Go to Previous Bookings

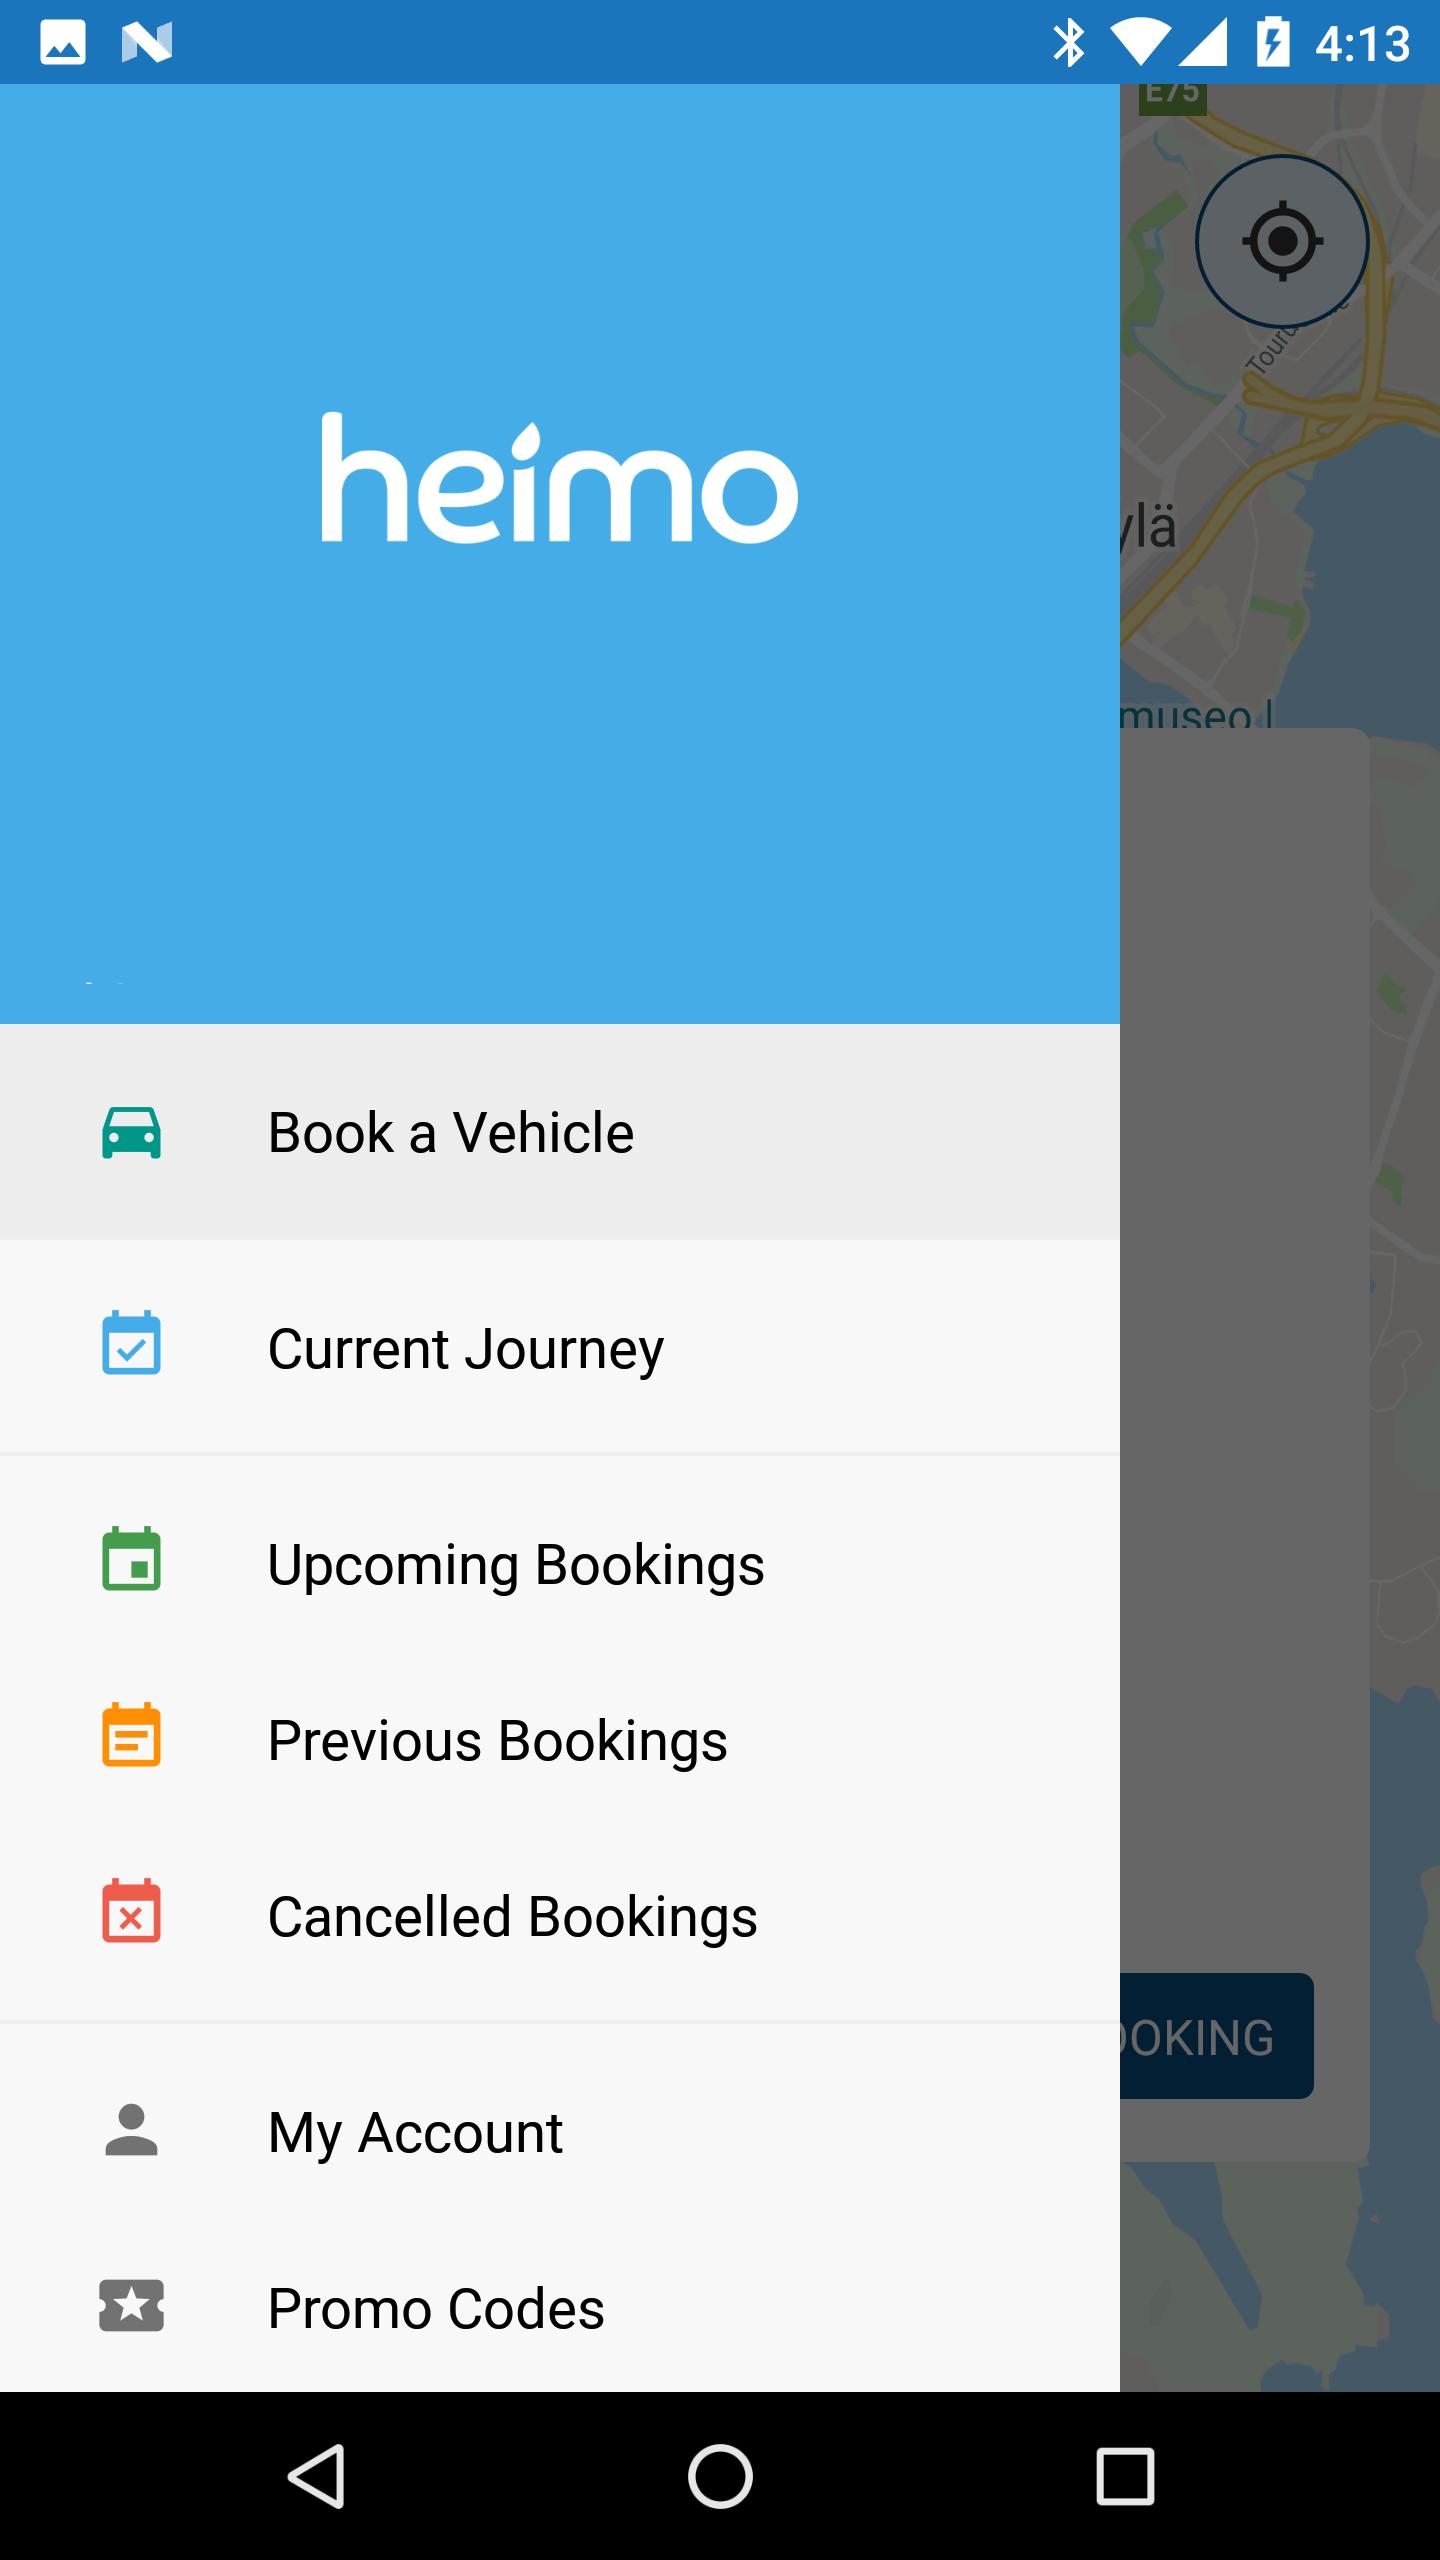(x=560, y=1740)
